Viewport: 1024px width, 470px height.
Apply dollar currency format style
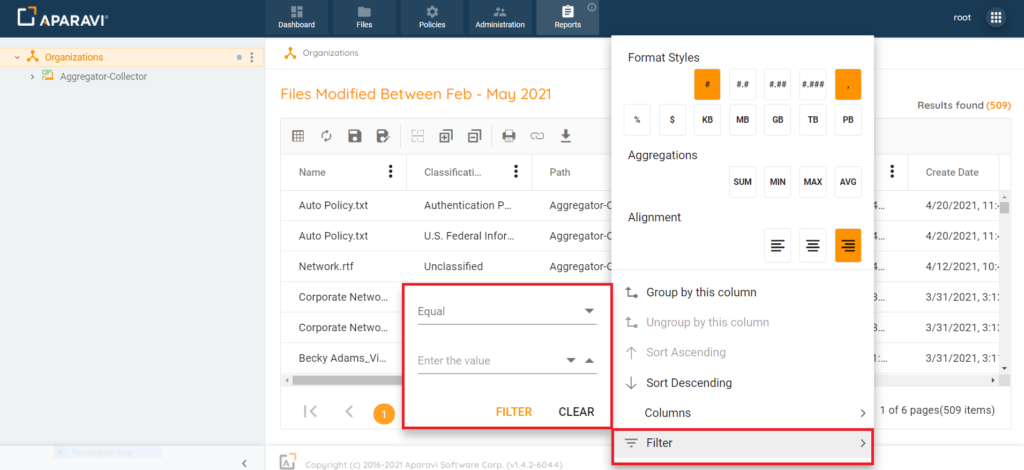672,120
